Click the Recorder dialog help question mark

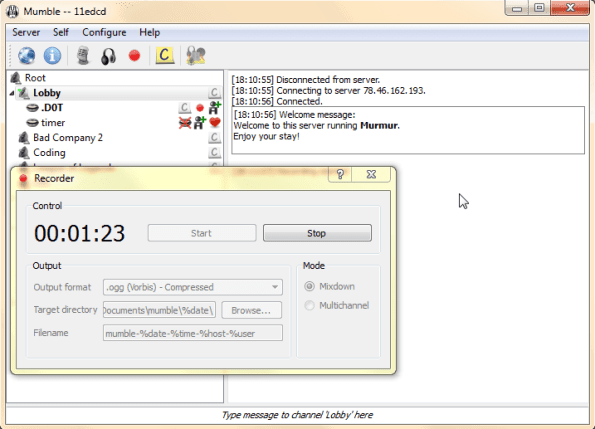pos(340,174)
